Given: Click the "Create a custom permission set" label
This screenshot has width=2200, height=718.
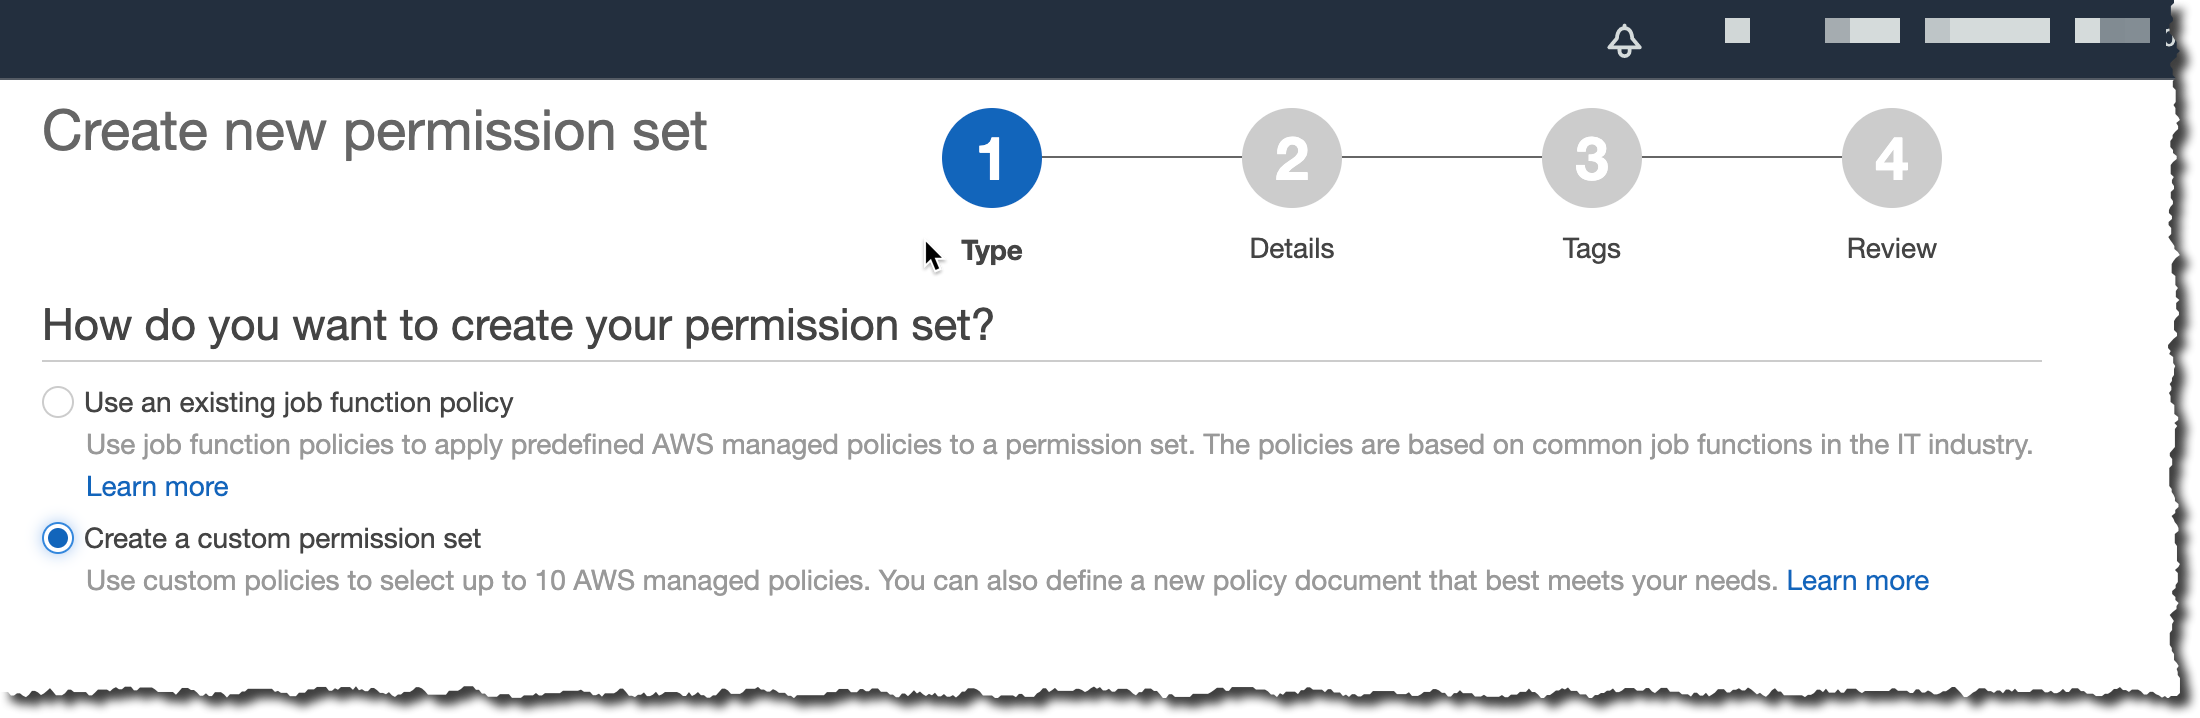Looking at the screenshot, I should (x=282, y=538).
